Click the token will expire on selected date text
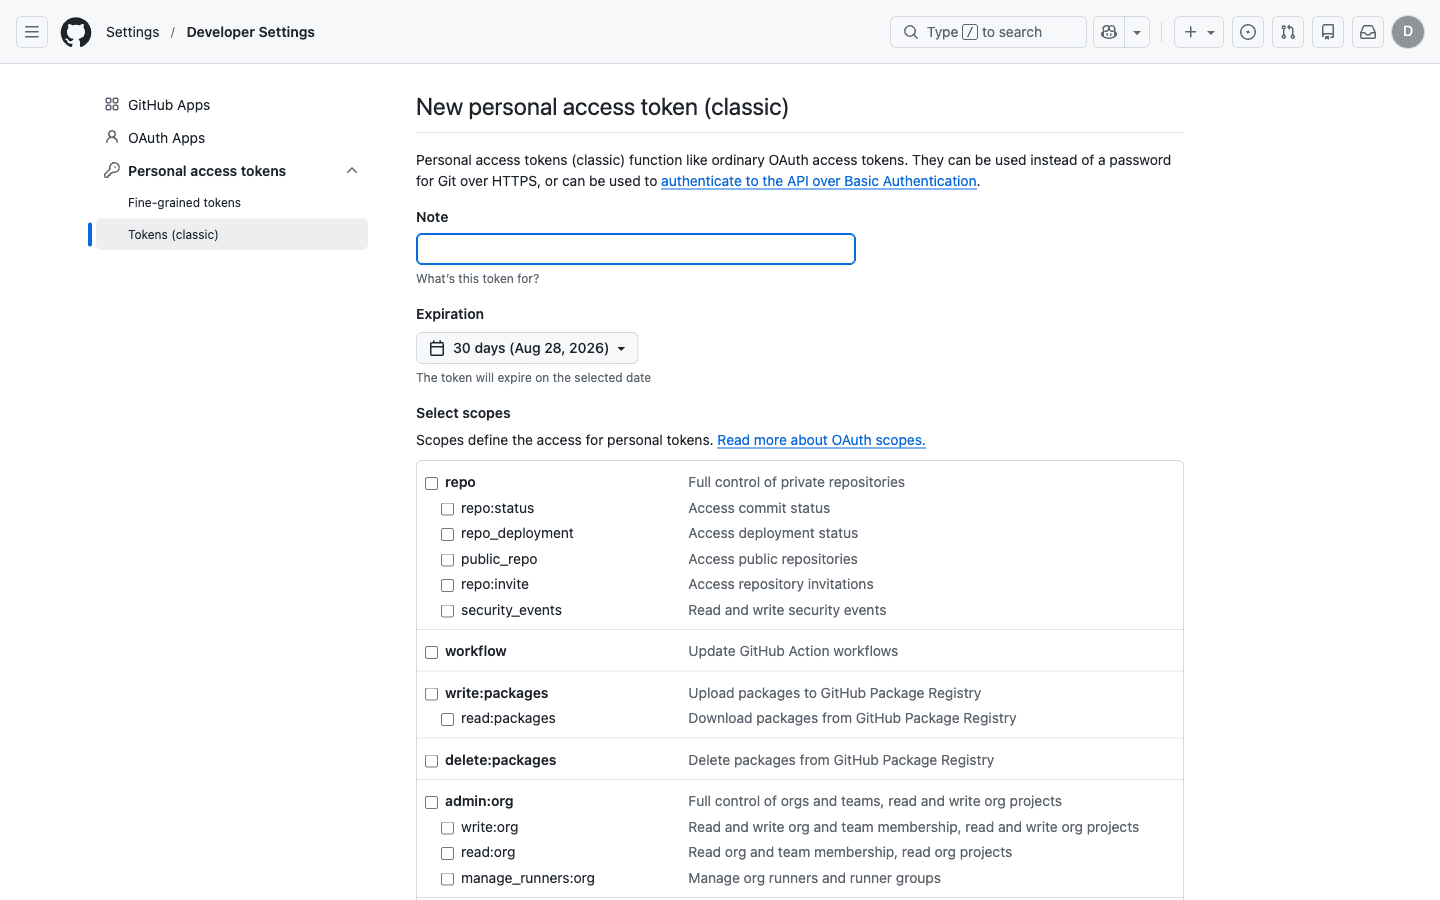Image resolution: width=1440 pixels, height=900 pixels. 533,378
